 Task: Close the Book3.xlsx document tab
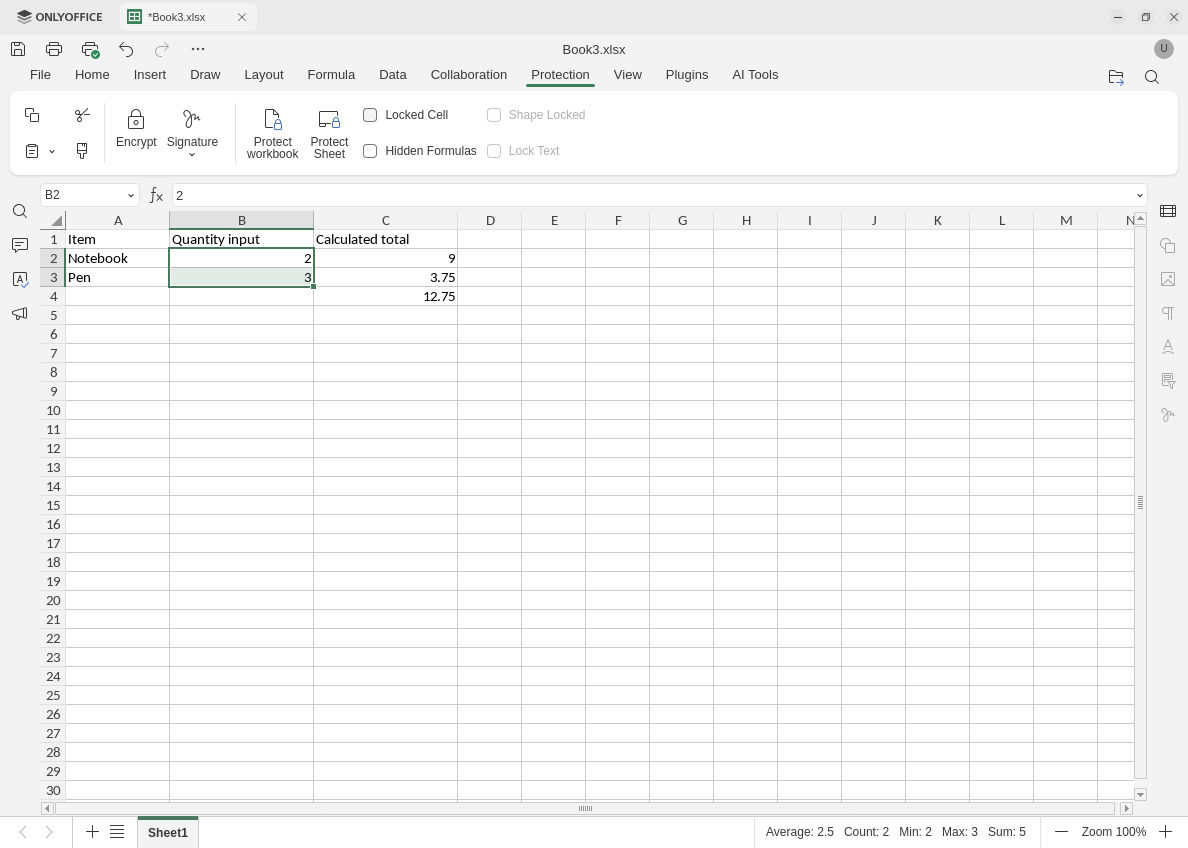coord(242,17)
